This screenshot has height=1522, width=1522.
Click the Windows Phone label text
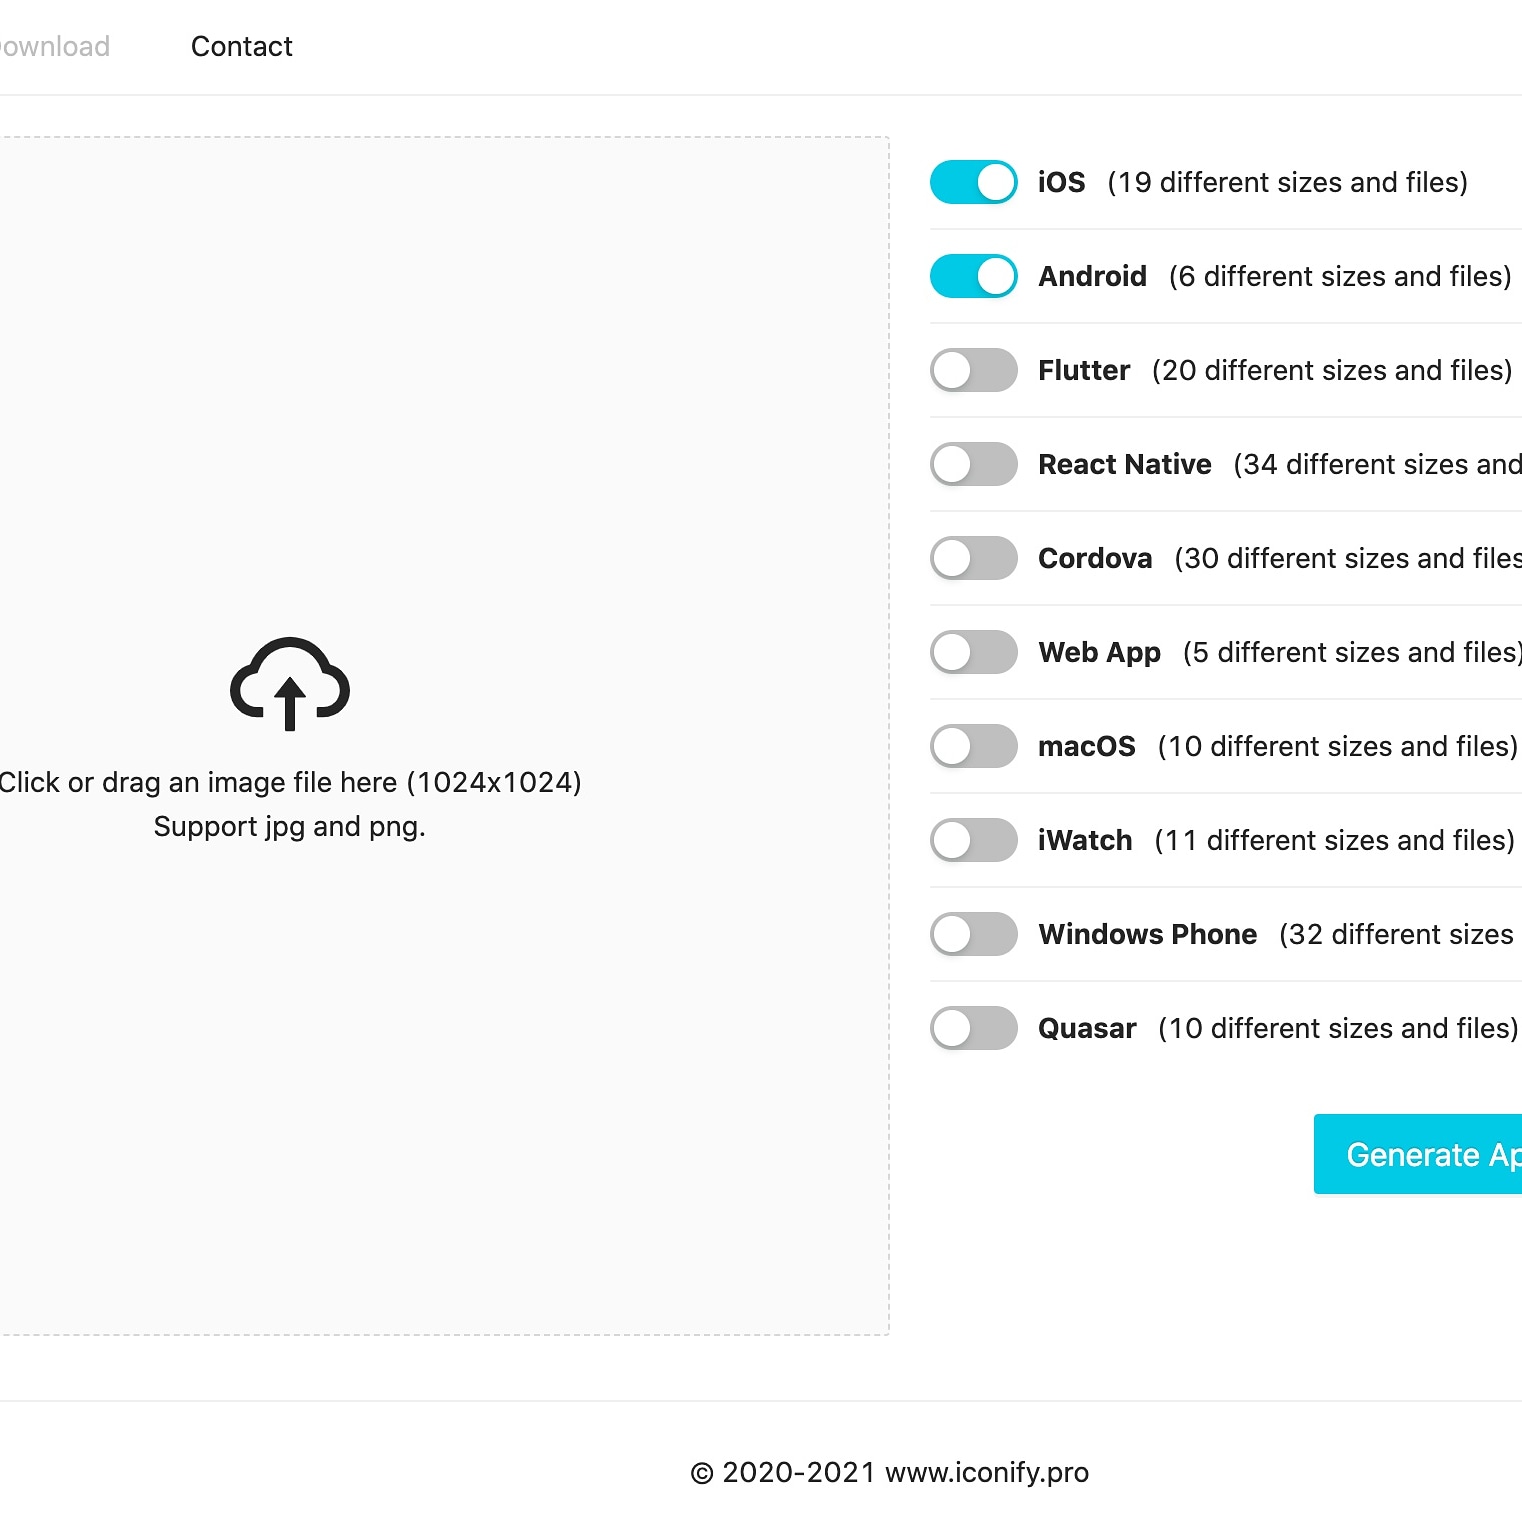1148,934
